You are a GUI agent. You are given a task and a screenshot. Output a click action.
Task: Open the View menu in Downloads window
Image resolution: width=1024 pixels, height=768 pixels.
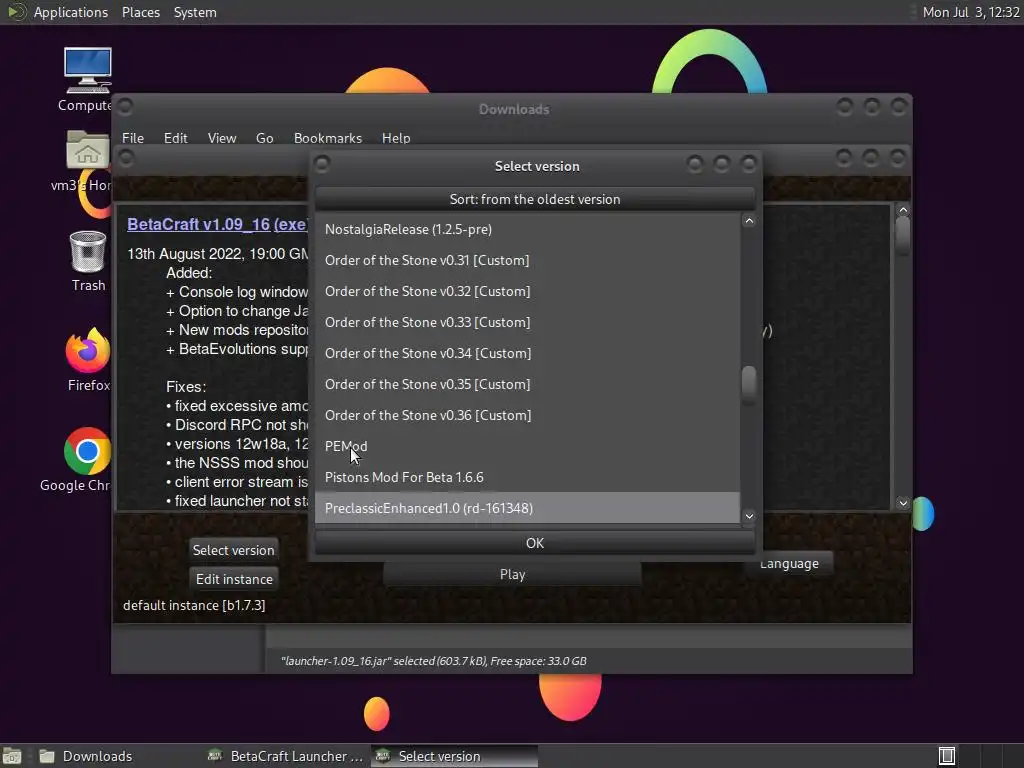tap(221, 138)
